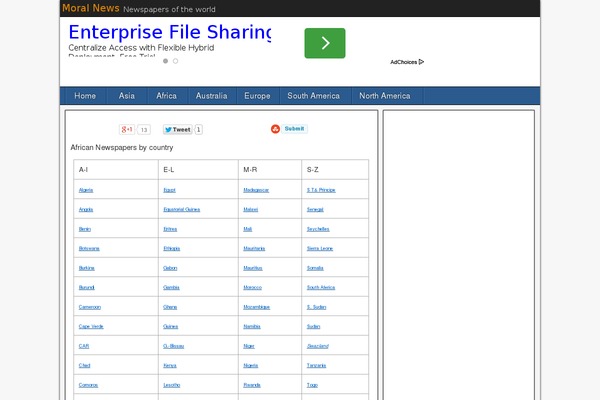Open the Burkina newspapers link
Image resolution: width=600 pixels, height=400 pixels.
pyautogui.click(x=86, y=268)
